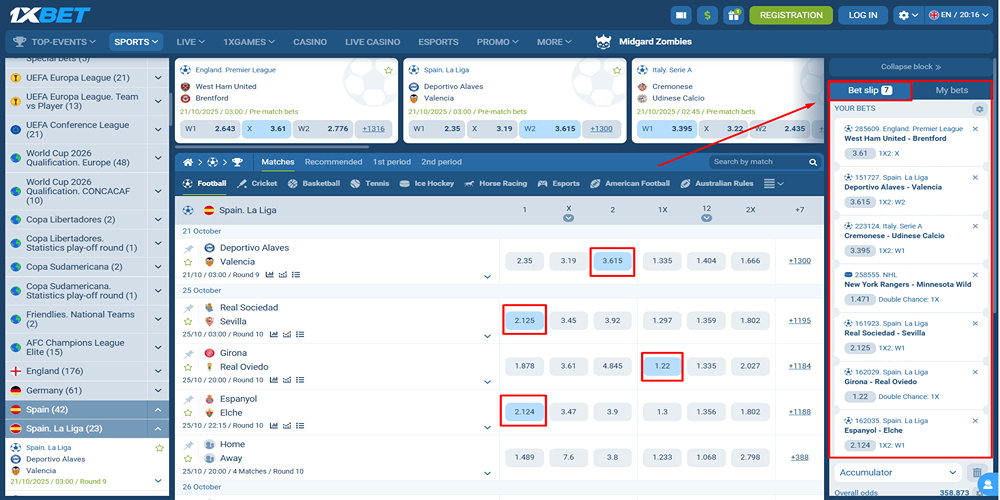
Task: Go to ESPORTS section
Action: pyautogui.click(x=438, y=42)
